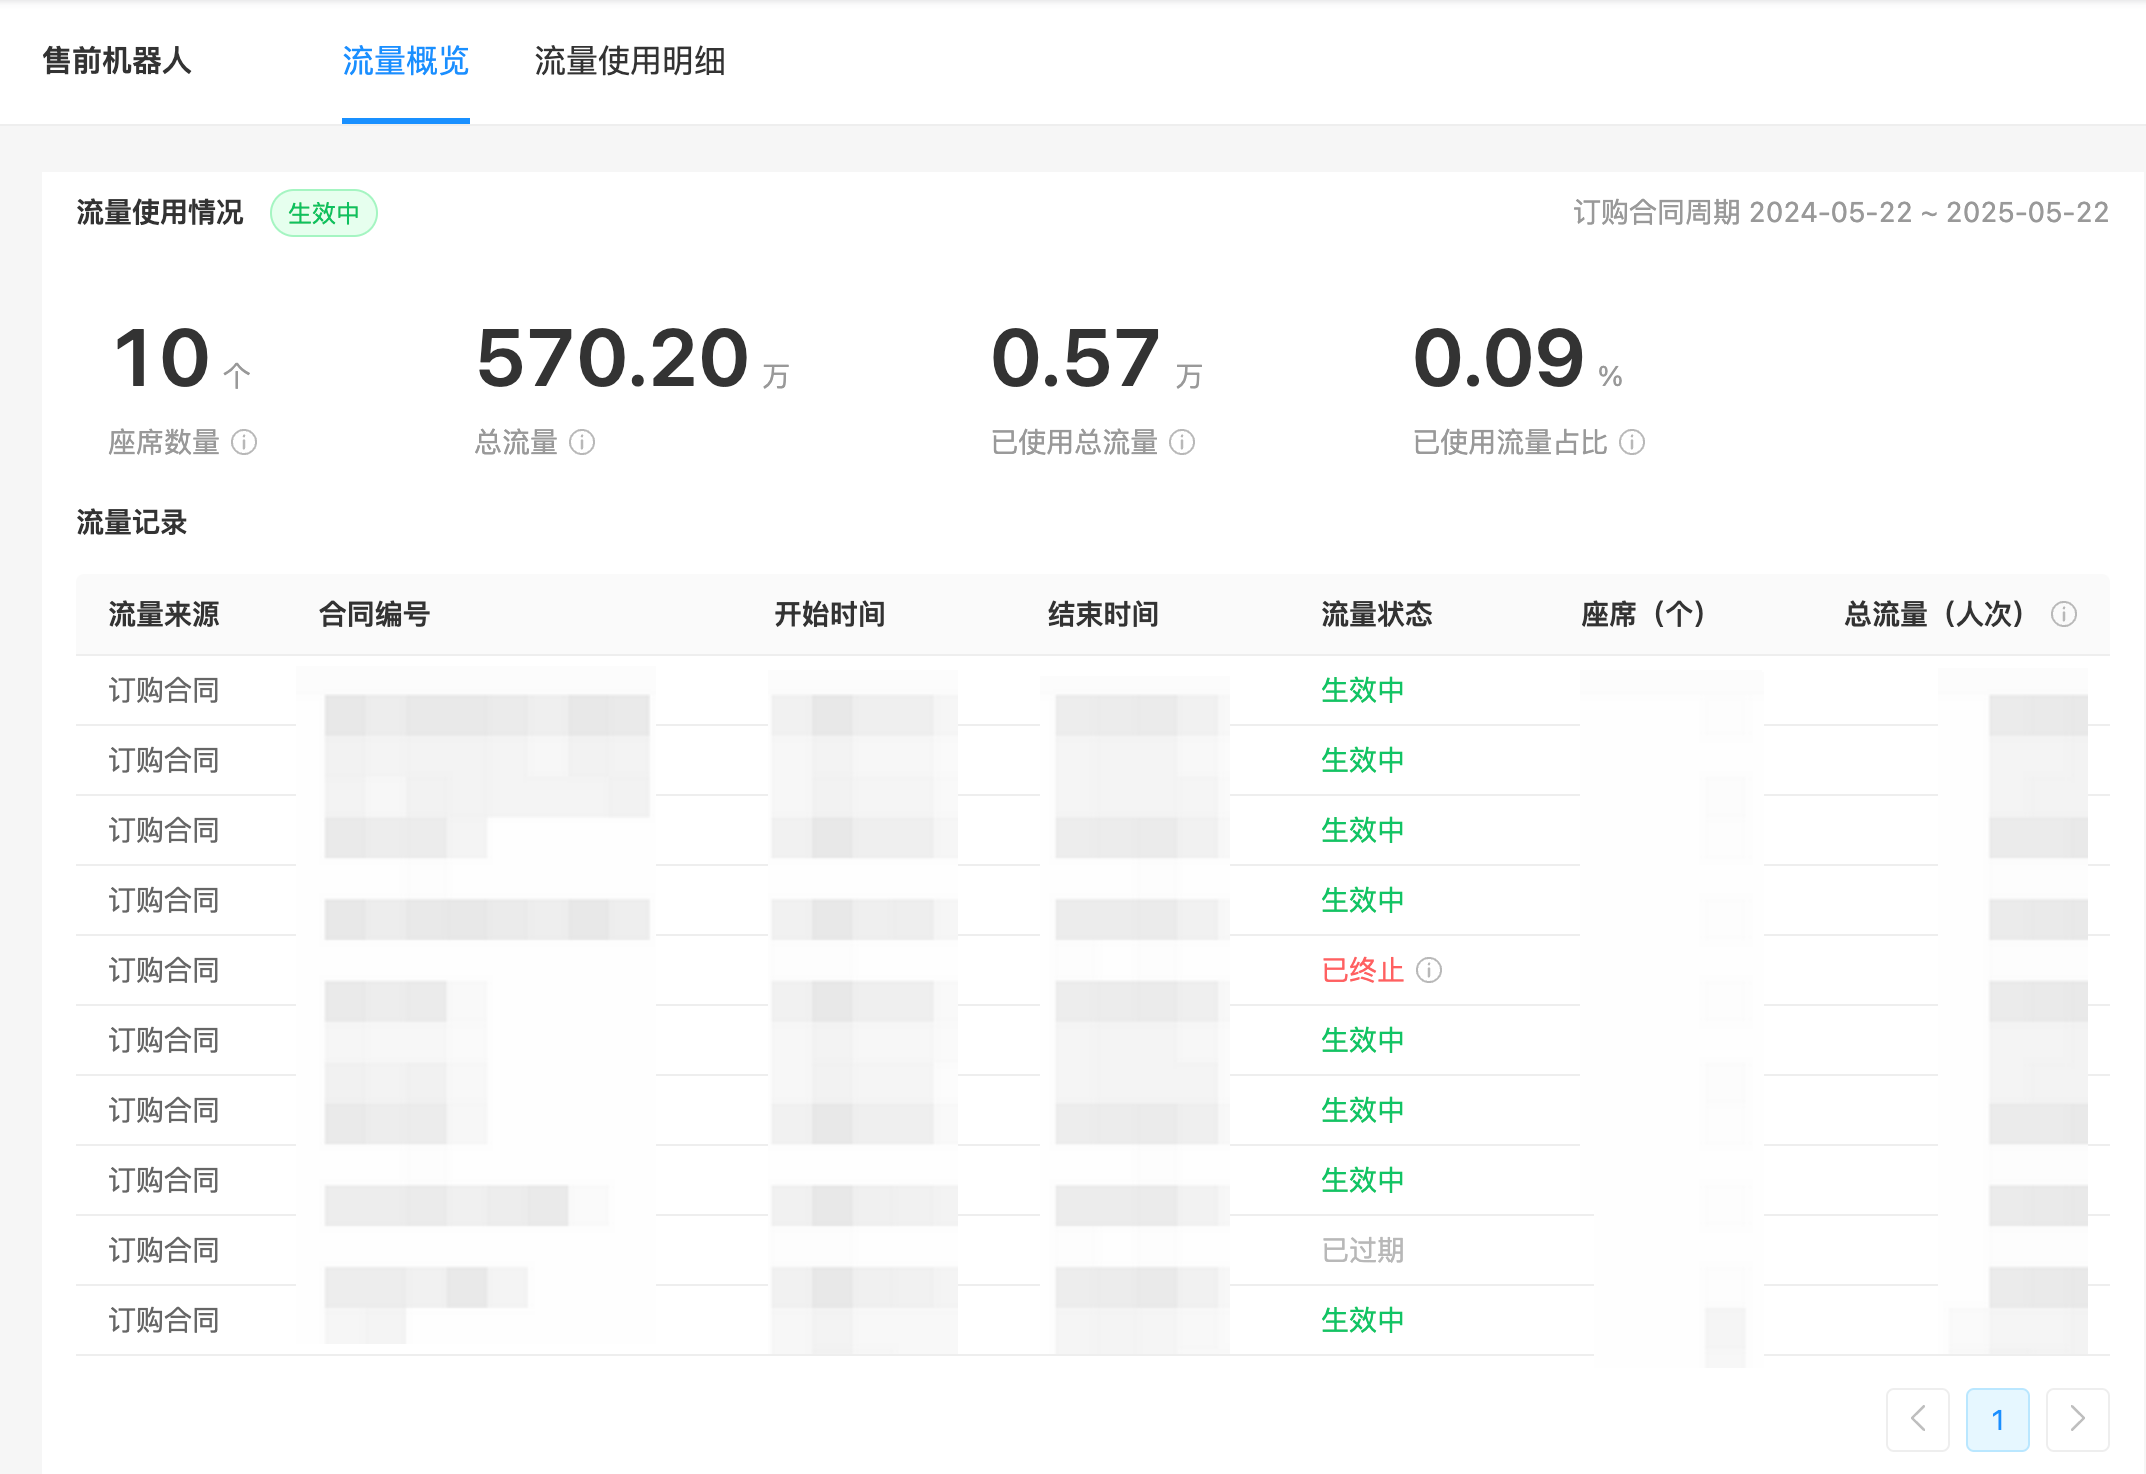Click the red 已终止 status text
Image resolution: width=2146 pixels, height=1474 pixels.
click(x=1363, y=970)
